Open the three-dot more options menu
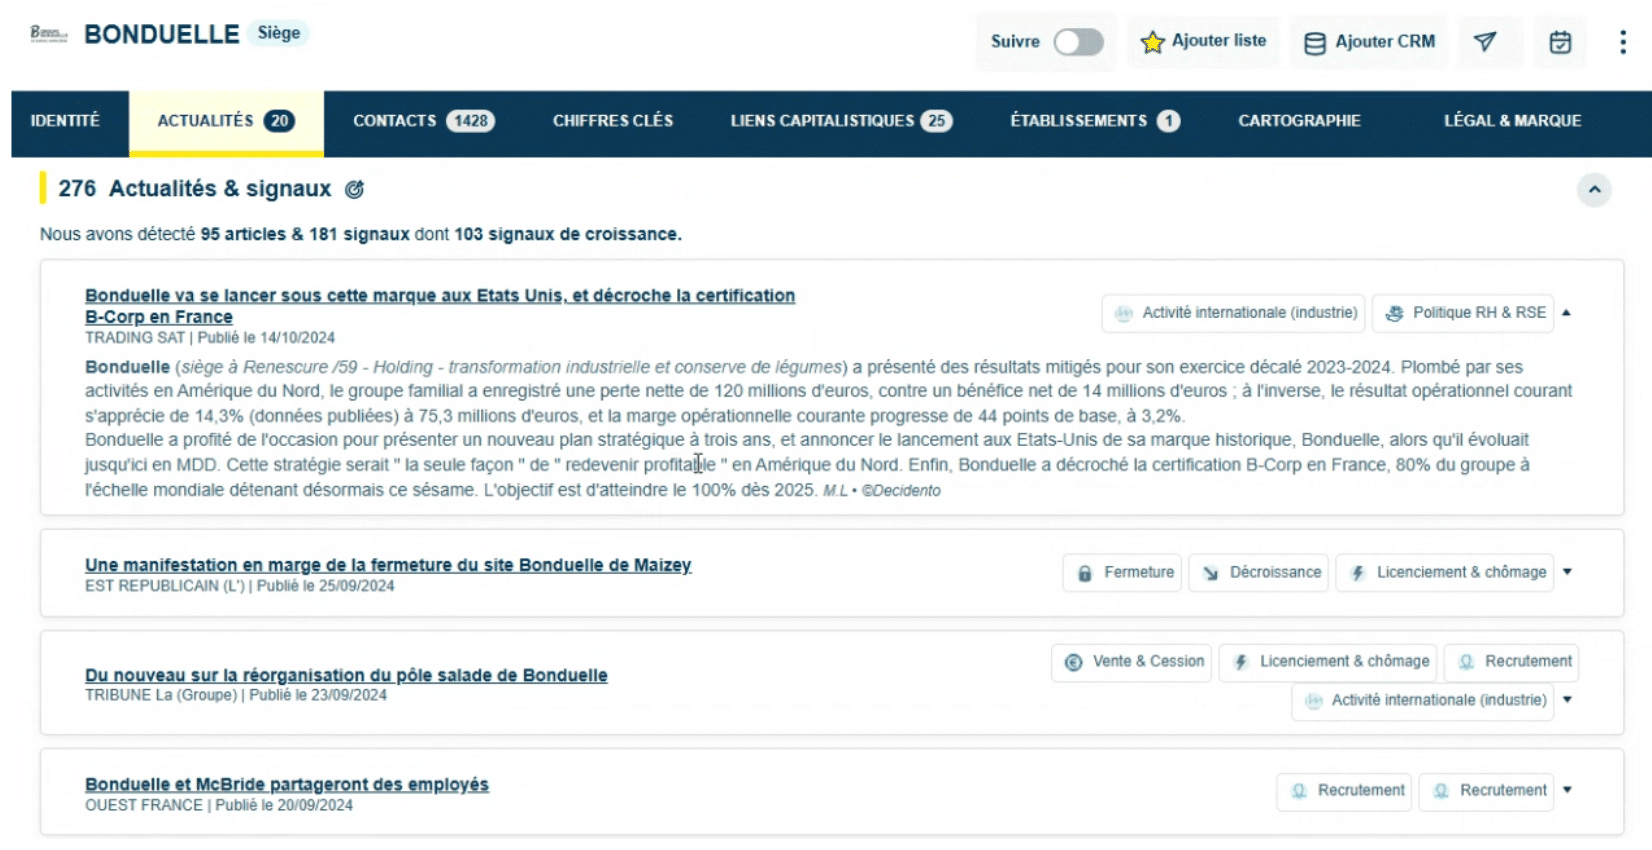 1622,42
